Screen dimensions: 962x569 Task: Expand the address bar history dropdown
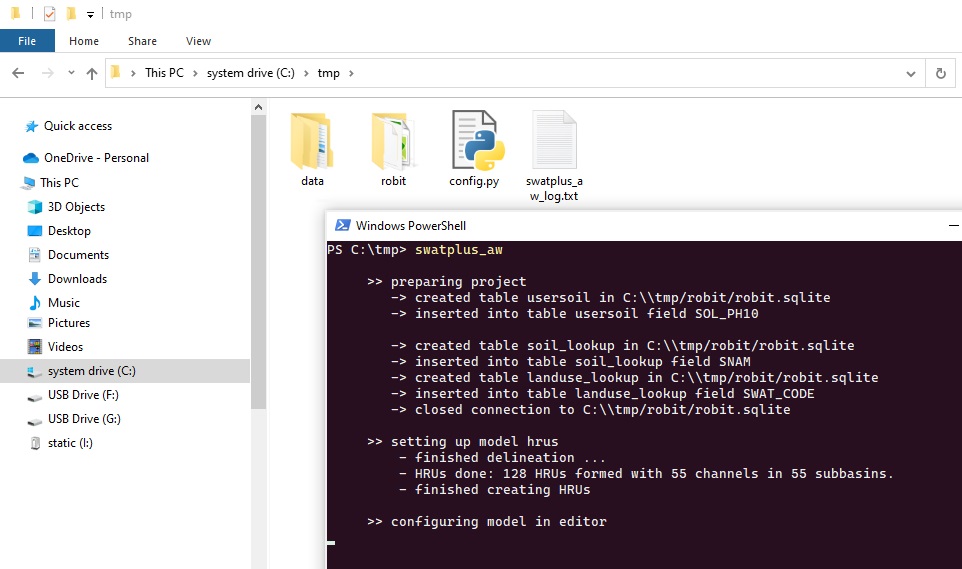[910, 74]
